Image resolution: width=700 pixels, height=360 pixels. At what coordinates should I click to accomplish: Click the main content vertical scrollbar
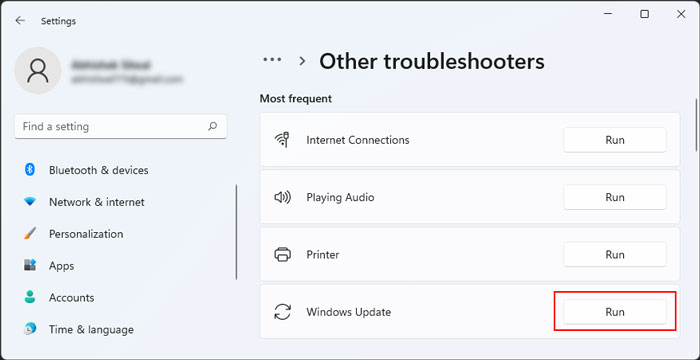point(696,125)
